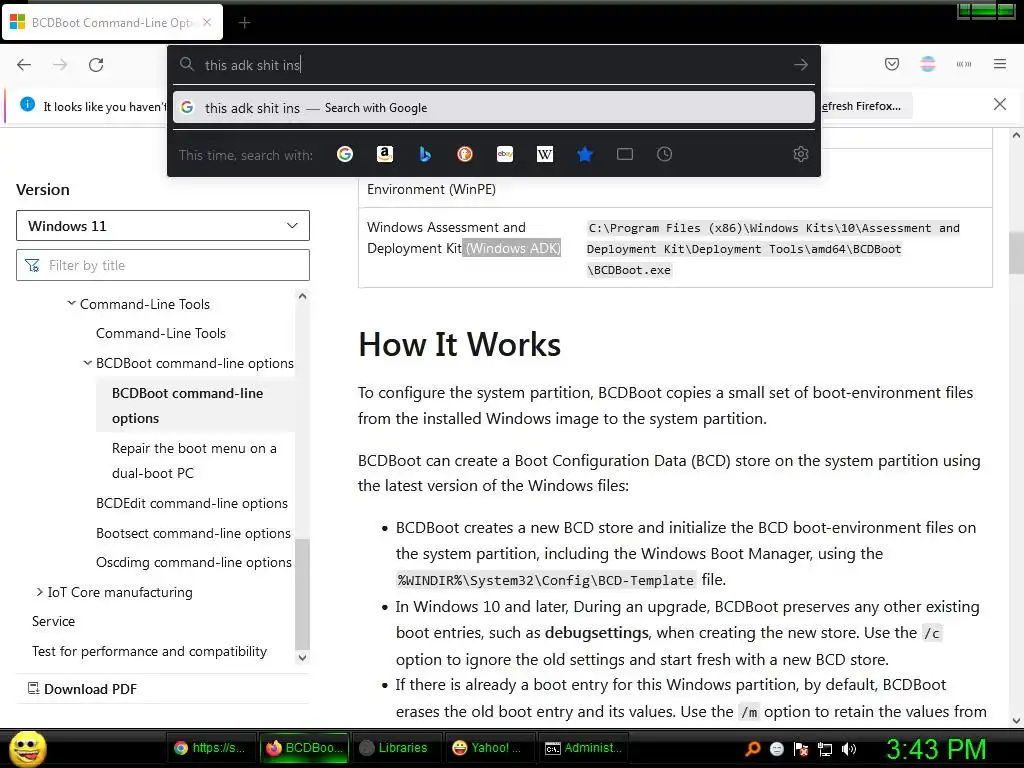Click the /m option code text
The image size is (1024, 768).
748,712
